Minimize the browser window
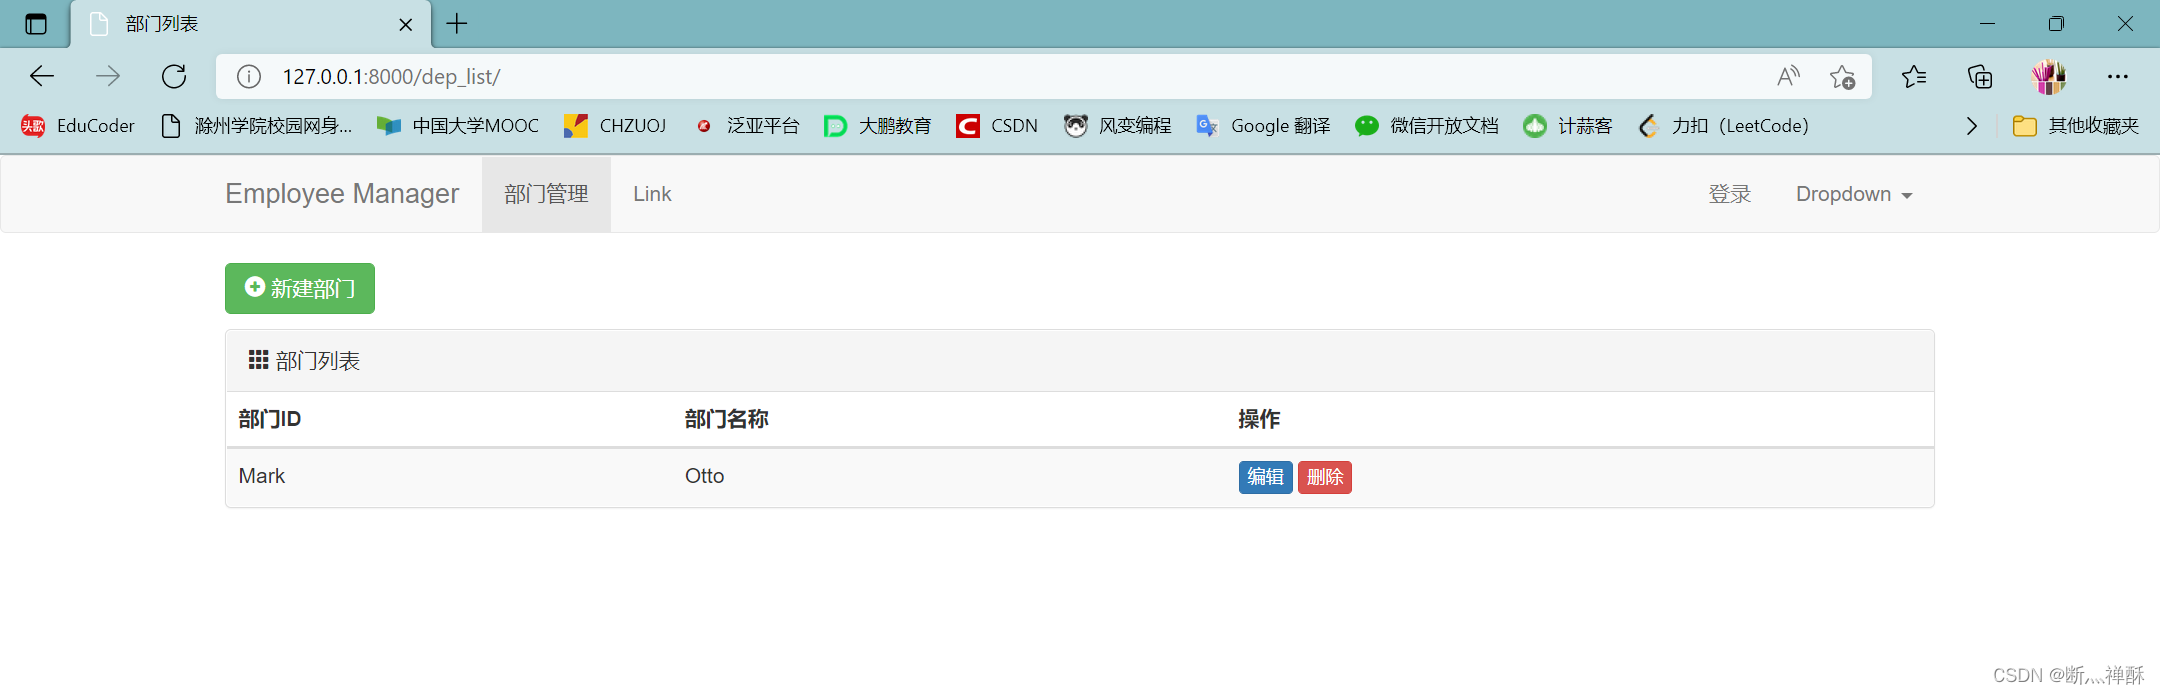 1987,24
